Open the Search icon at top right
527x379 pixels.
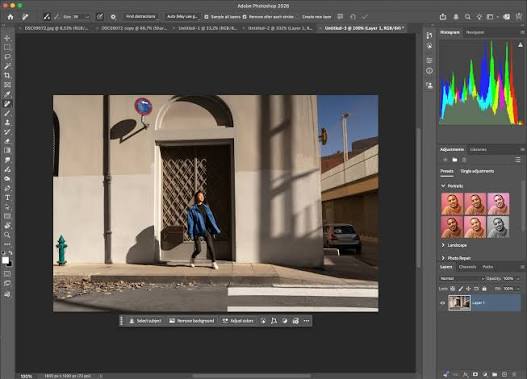click(x=468, y=16)
